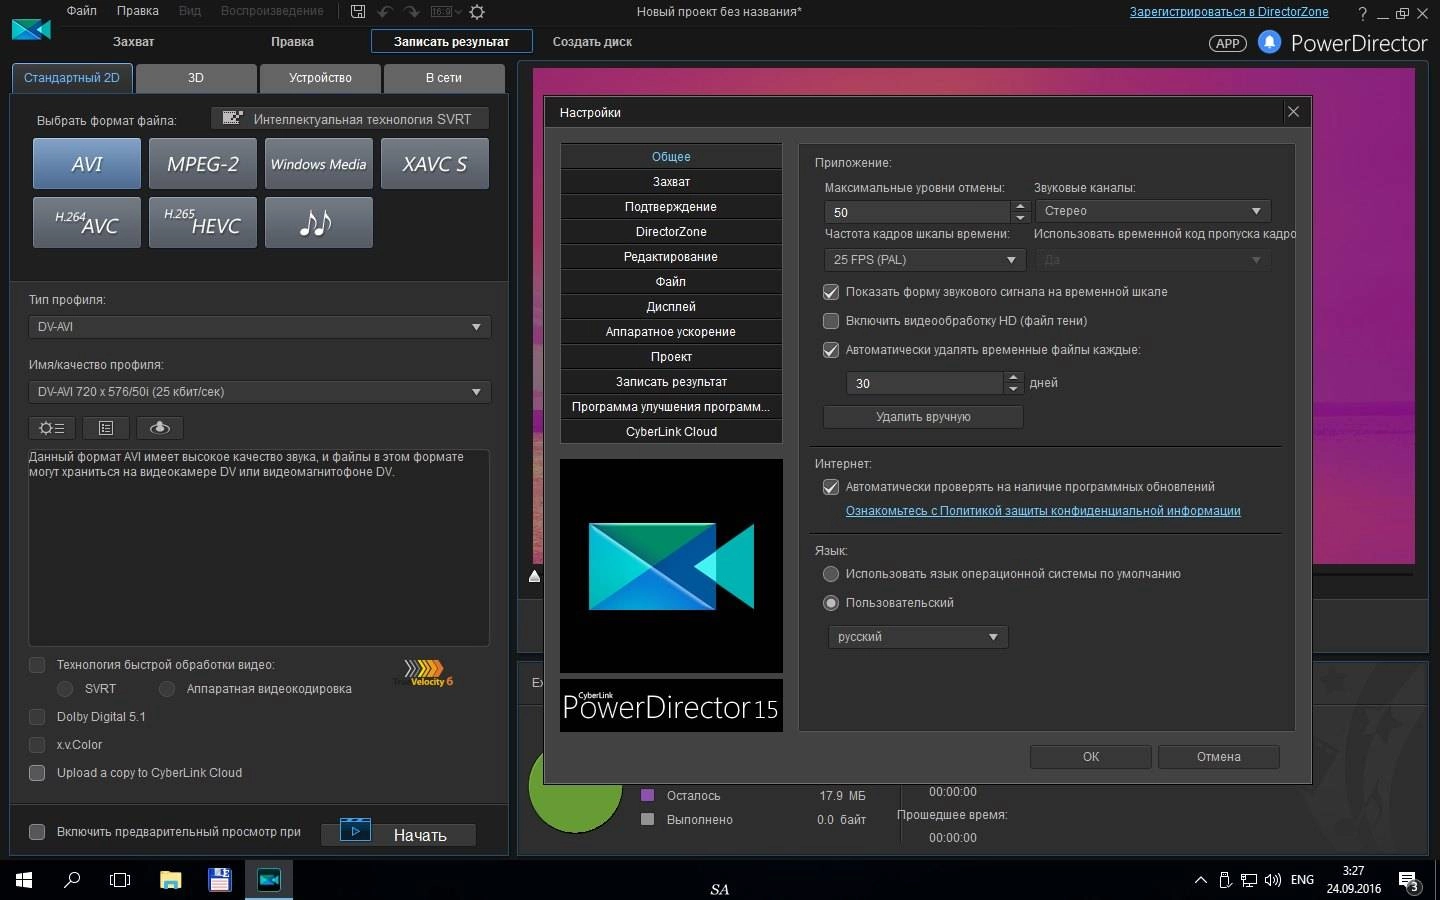
Task: Click the Удалить вручную button
Action: [923, 417]
